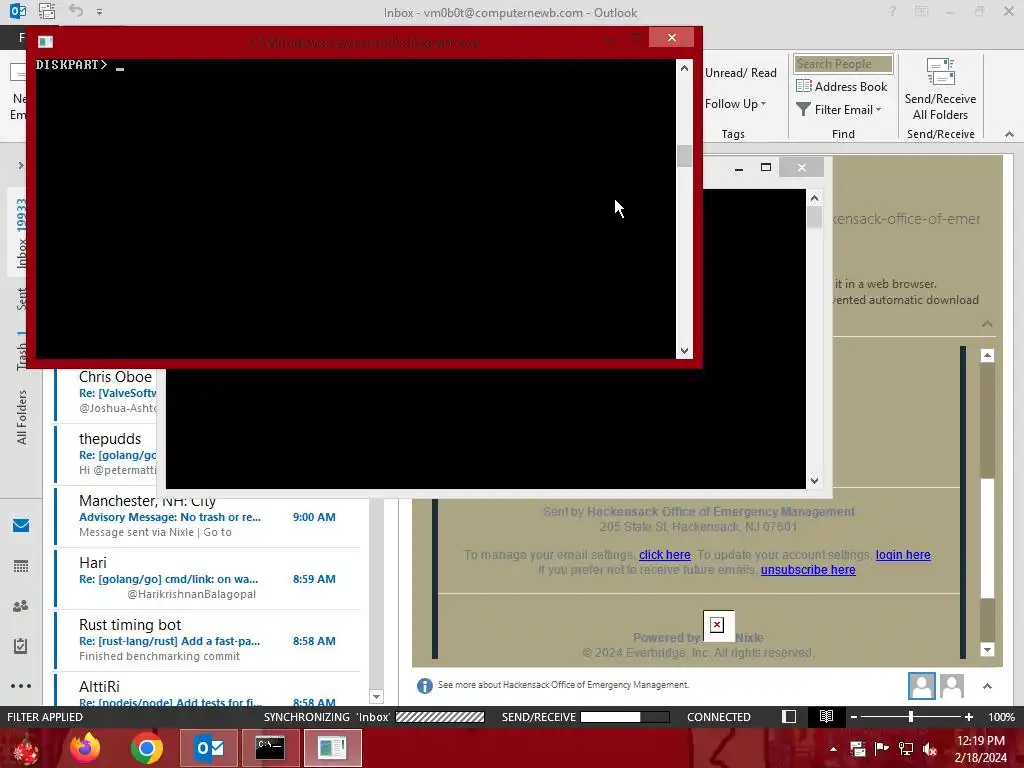
Task: Open Customize Quick Access Toolbar dropdown
Action: pyautogui.click(x=99, y=12)
